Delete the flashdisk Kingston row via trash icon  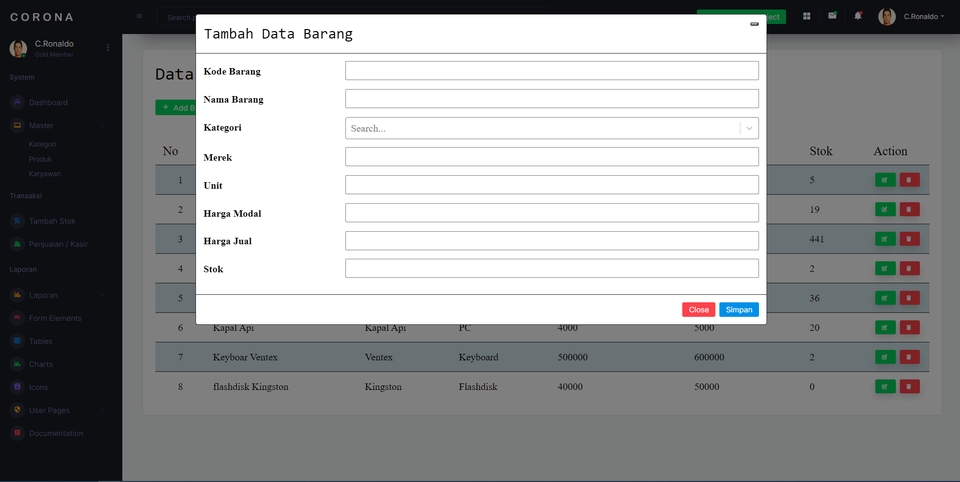click(909, 386)
